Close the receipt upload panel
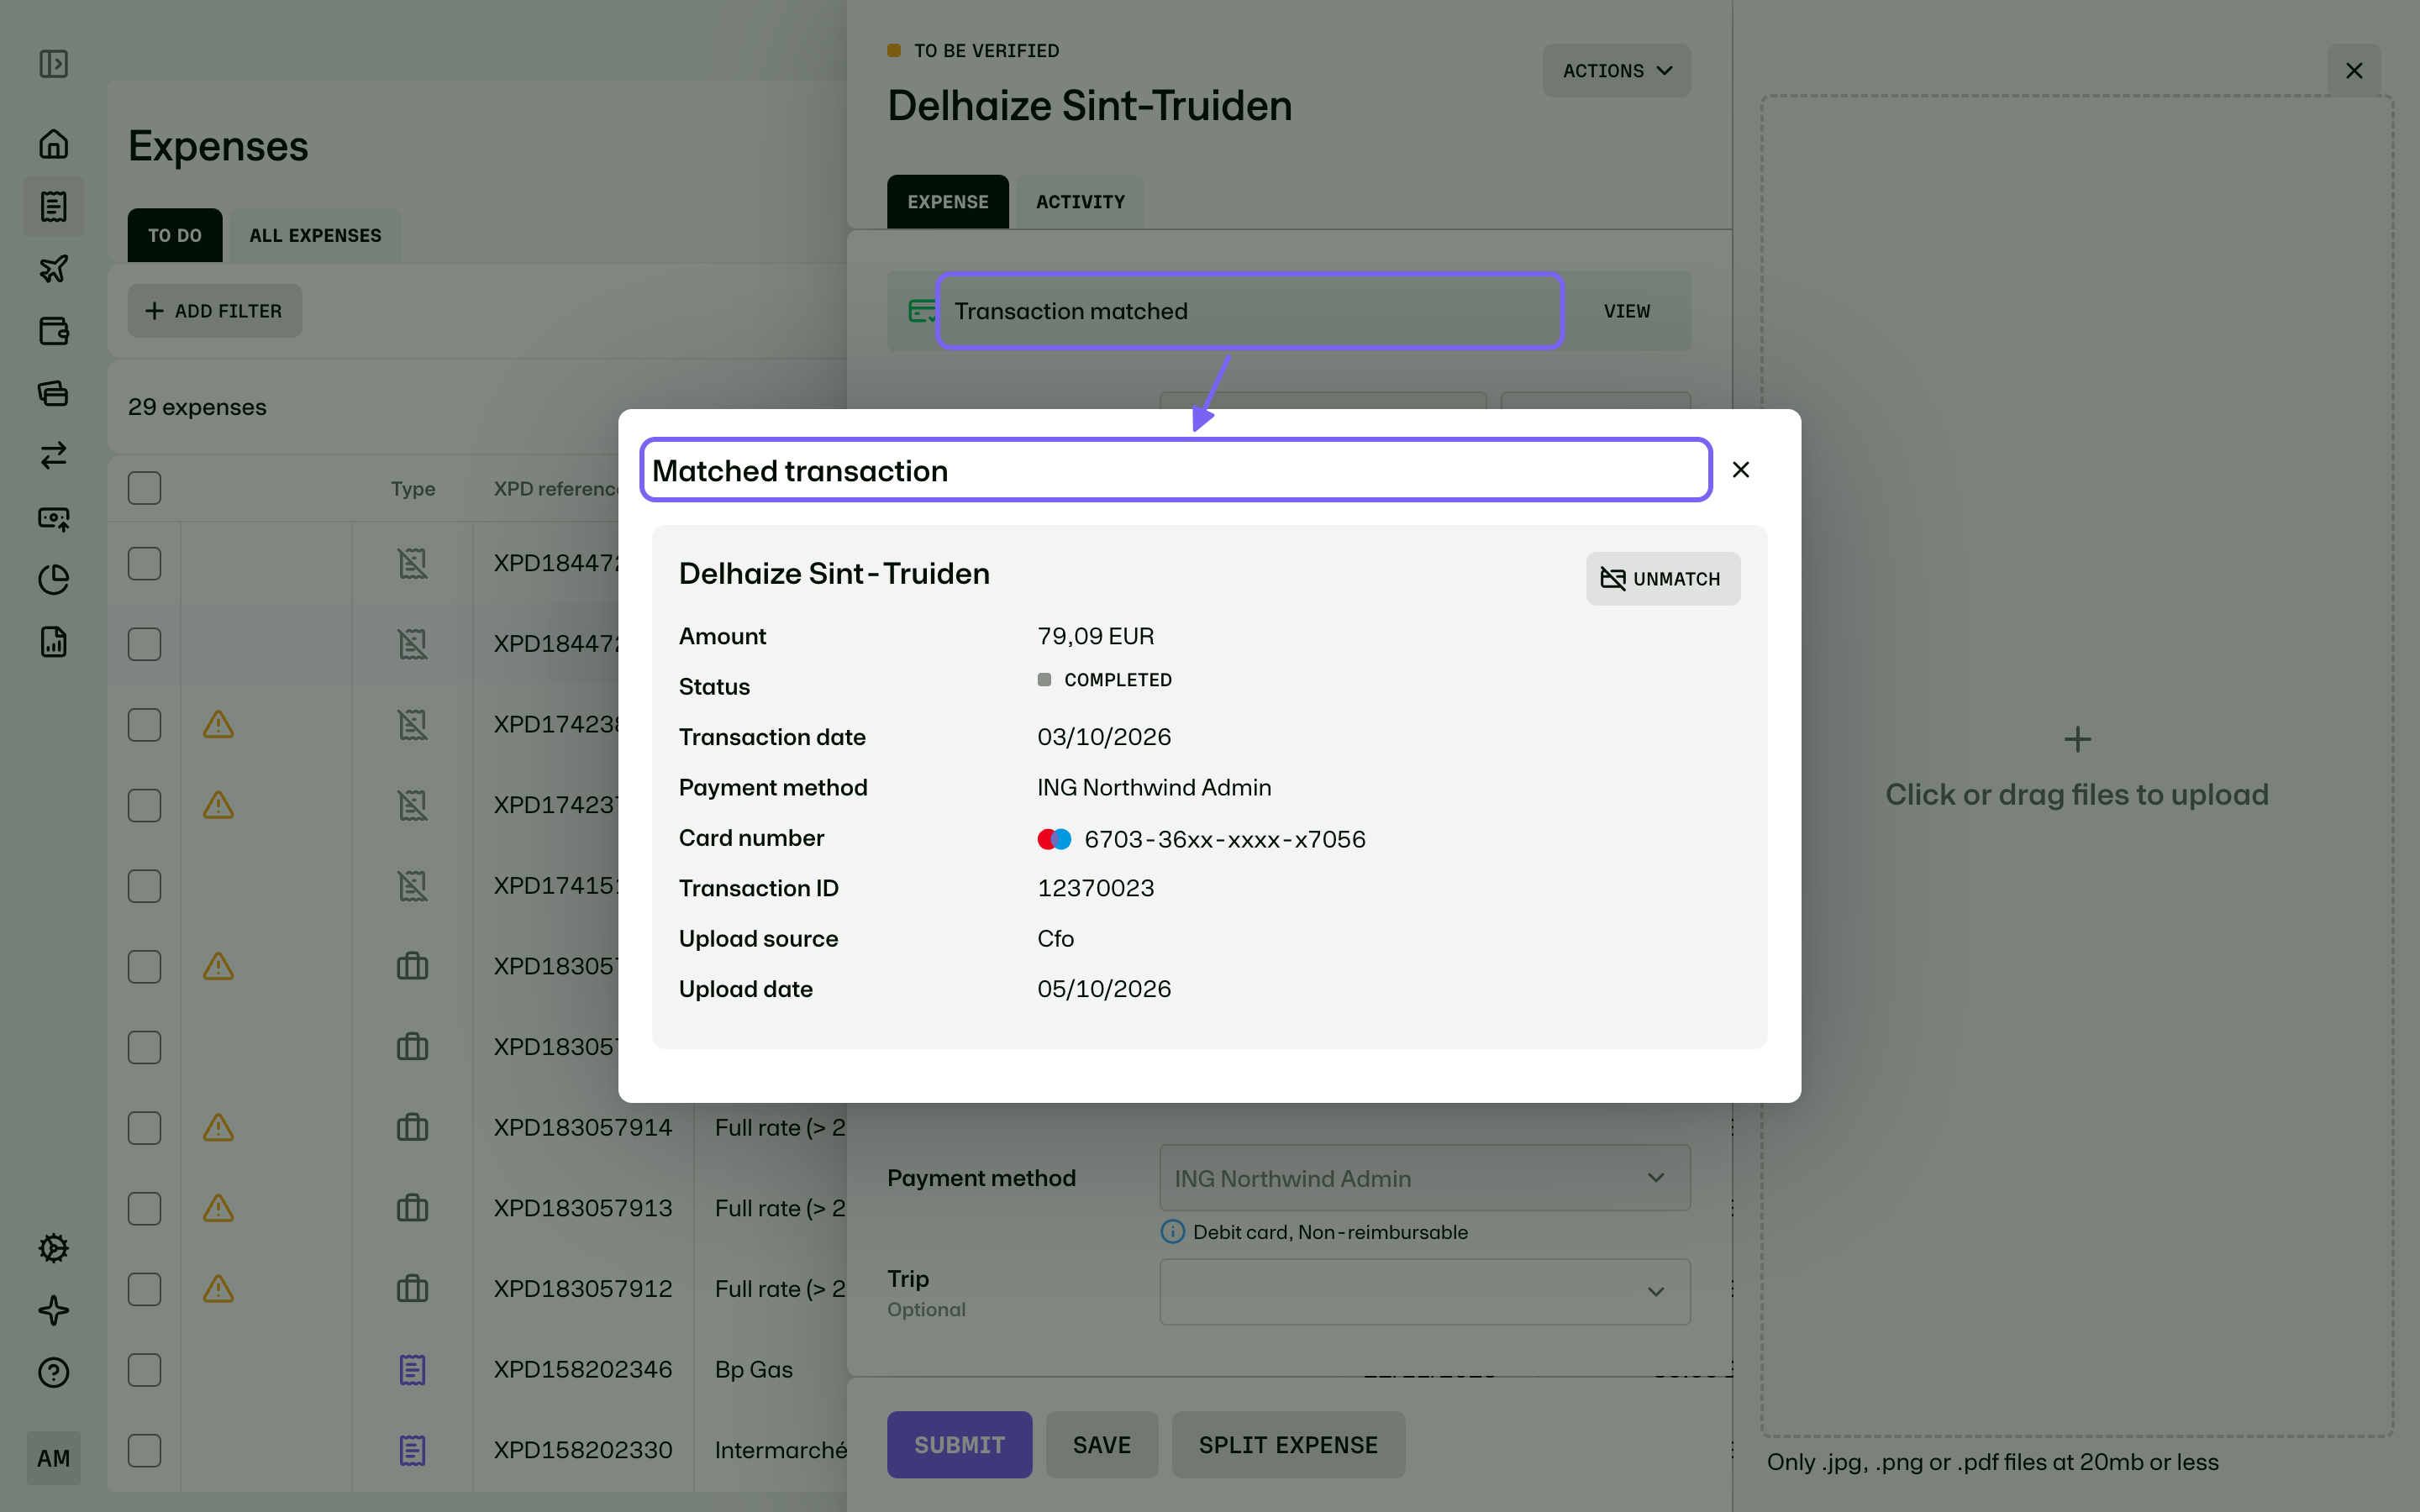2420x1512 pixels. pyautogui.click(x=2354, y=71)
